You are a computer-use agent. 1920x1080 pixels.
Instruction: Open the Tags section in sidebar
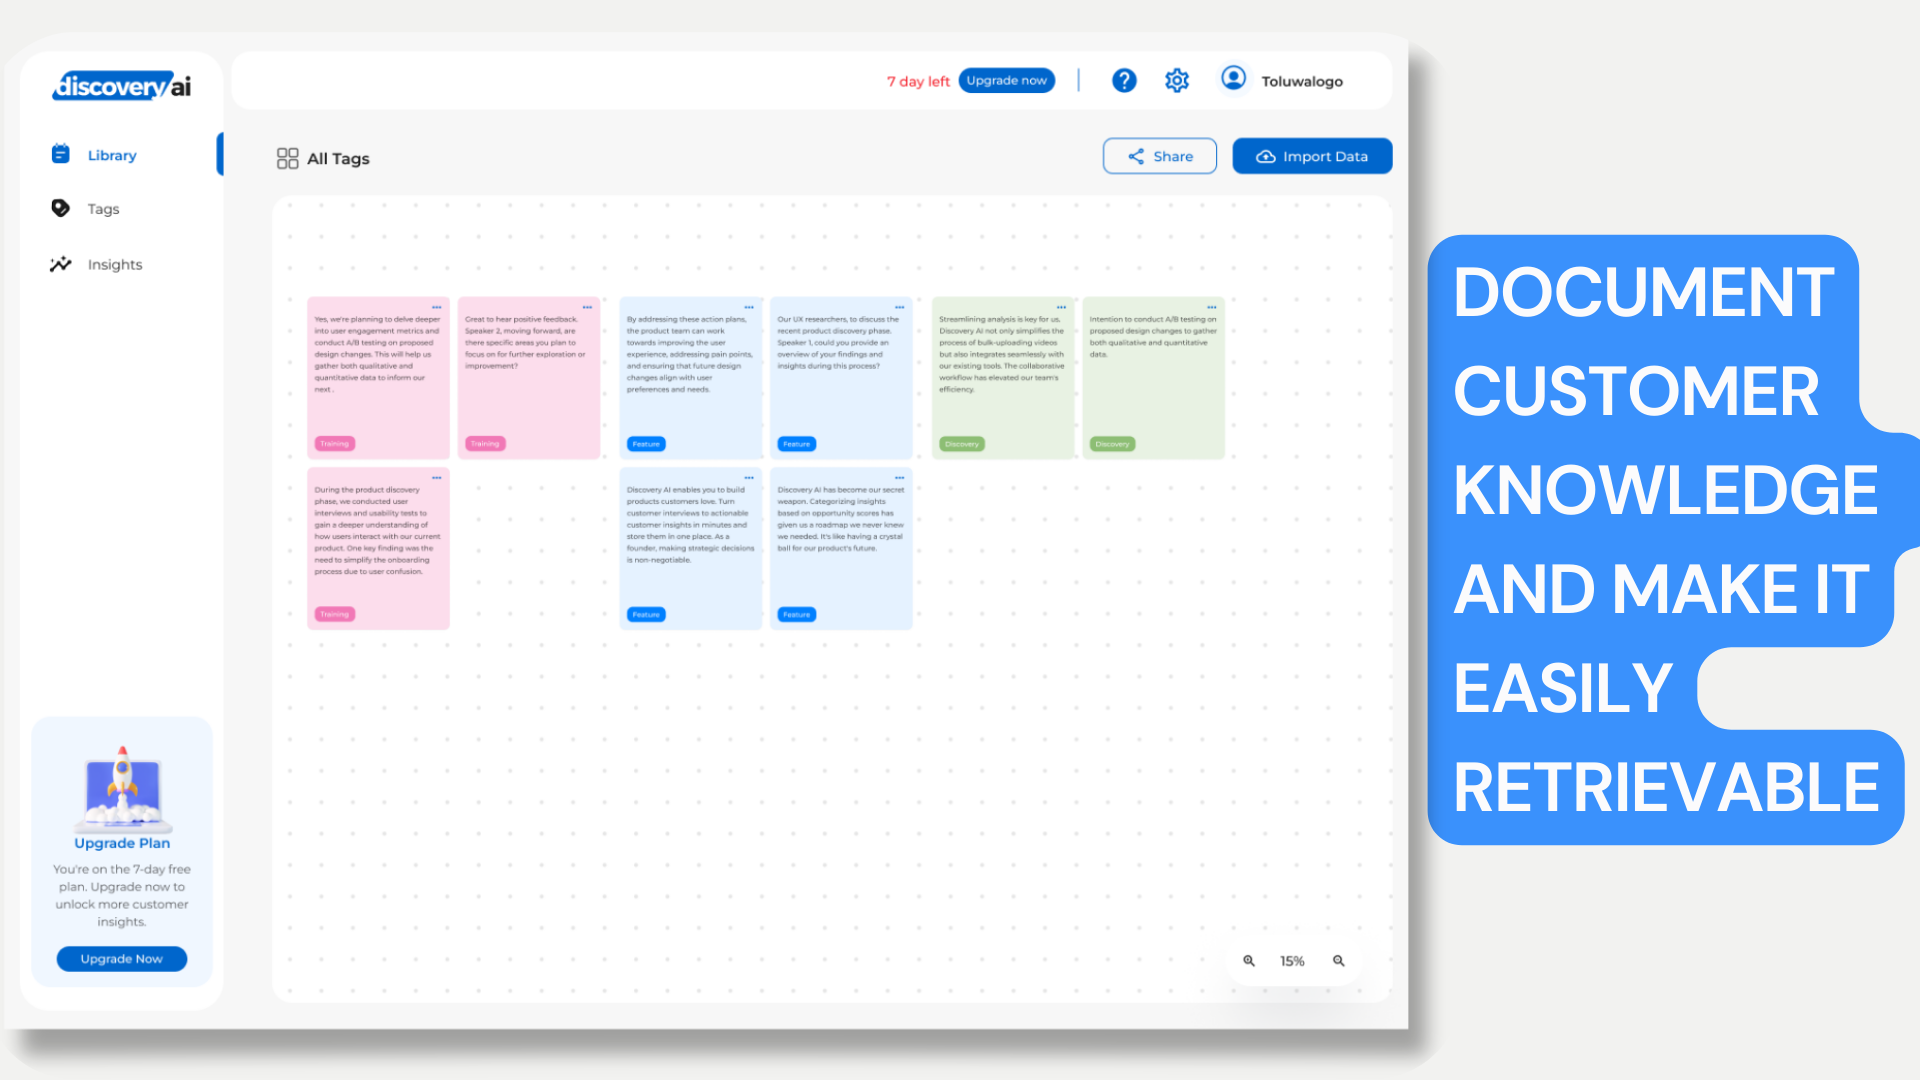(x=102, y=209)
